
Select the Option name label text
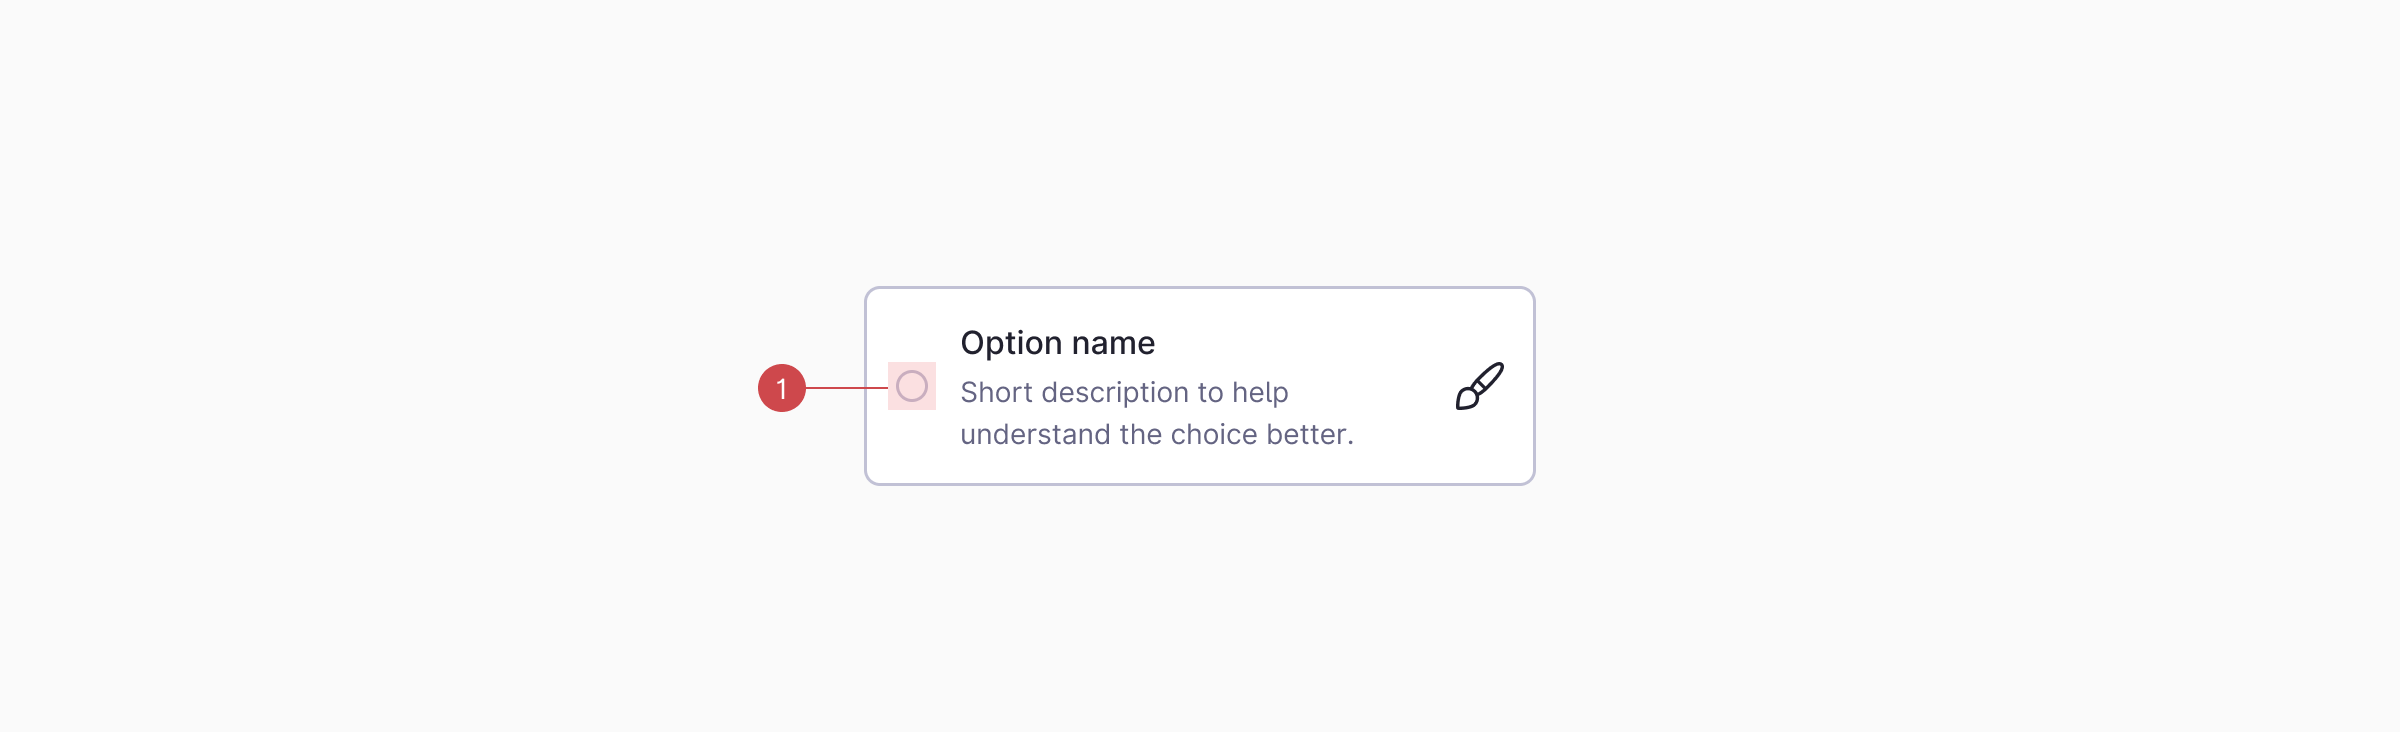[1057, 342]
